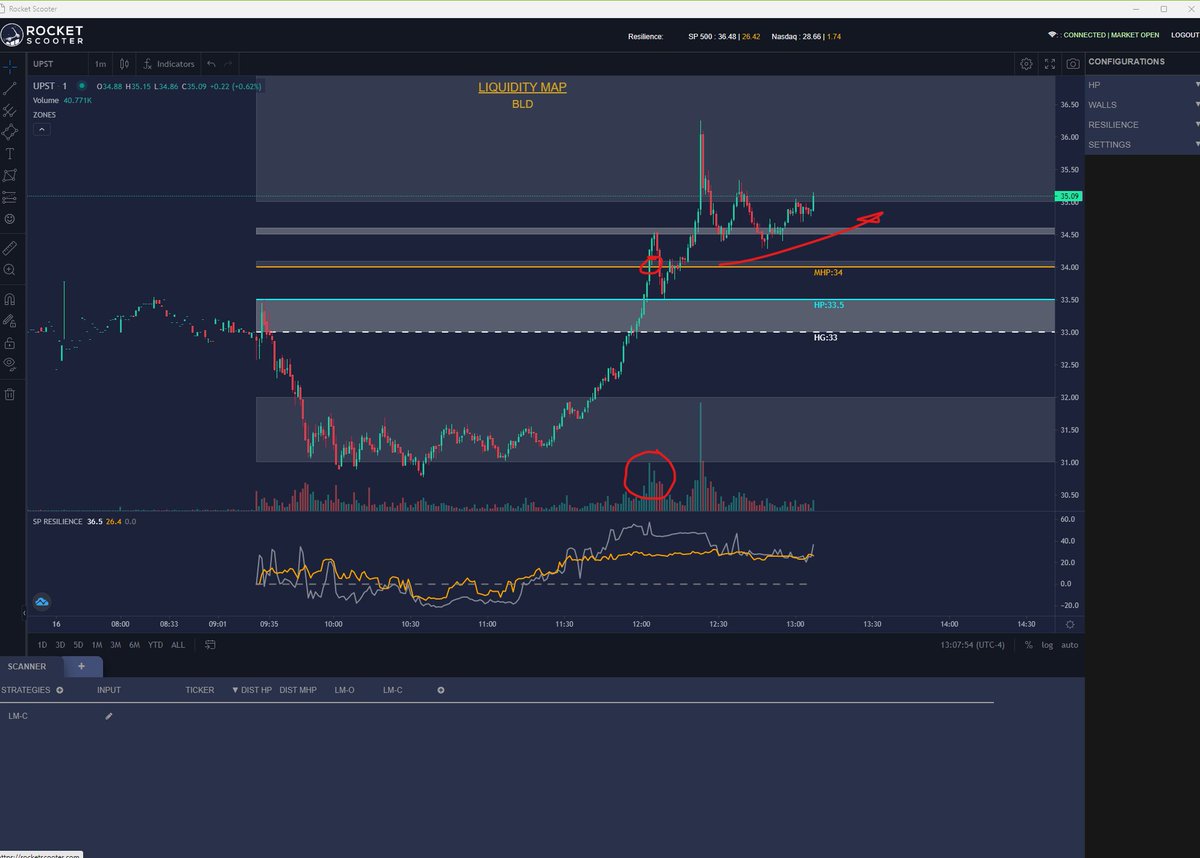Take a chart snapshot with camera icon

(x=1073, y=64)
